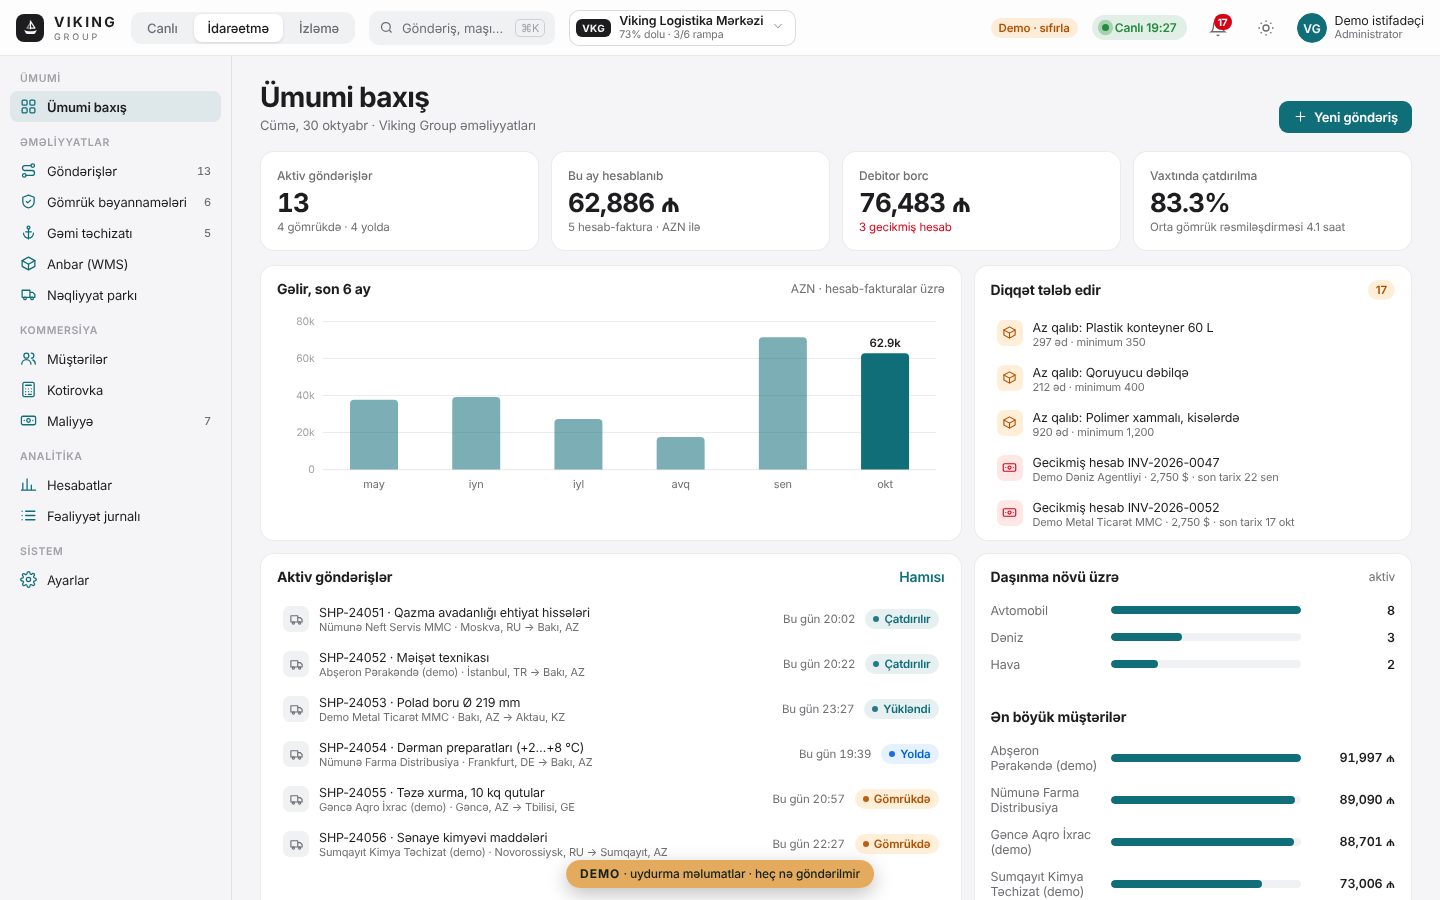The width and height of the screenshot is (1440, 900).
Task: Click the Kotirovka calculator icon
Action: pos(29,390)
